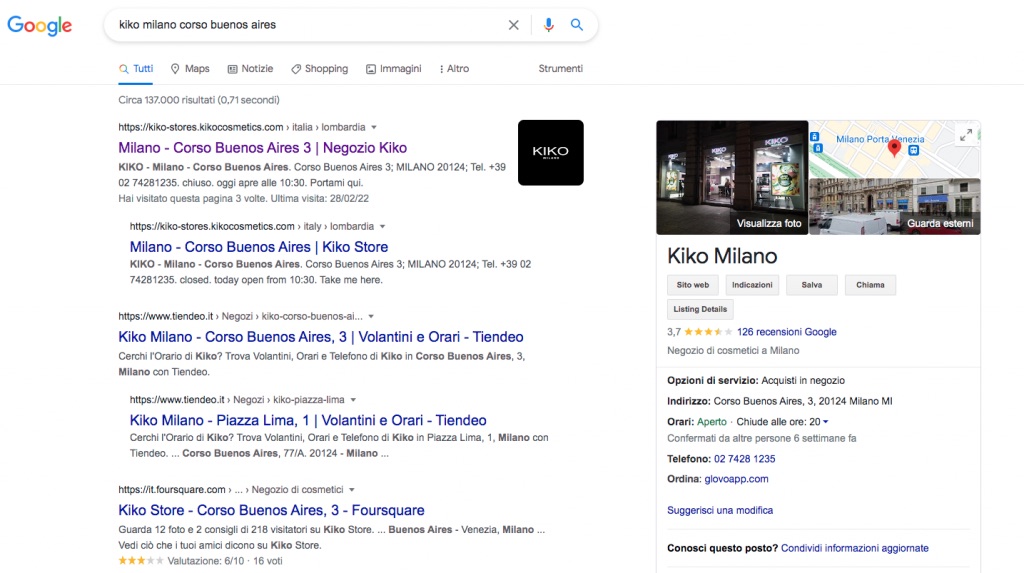Screen dimensions: 1024x573
Task: Click Condividi informazioni aggiornate
Action: pos(854,548)
